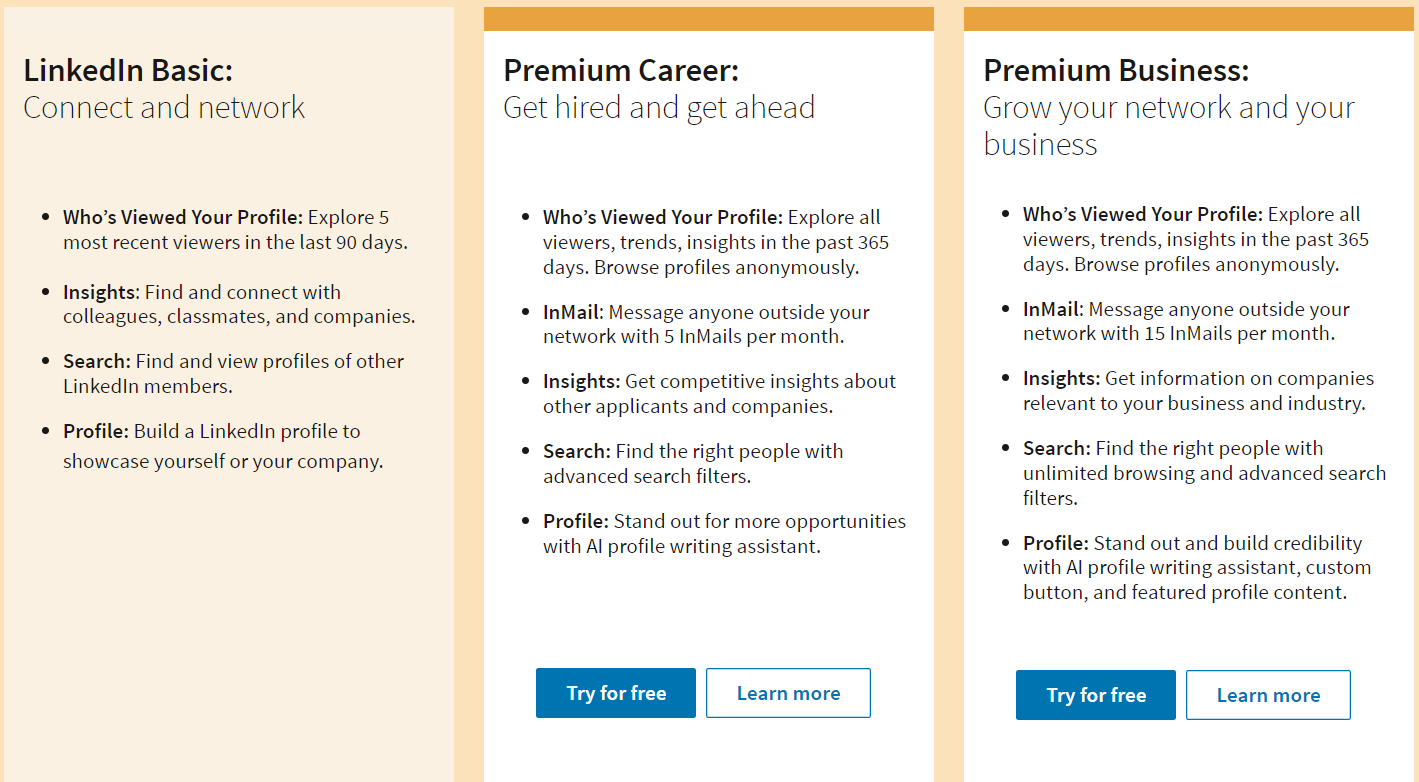
Task: Click 'Connect and network' subtitle text
Action: coord(164,108)
